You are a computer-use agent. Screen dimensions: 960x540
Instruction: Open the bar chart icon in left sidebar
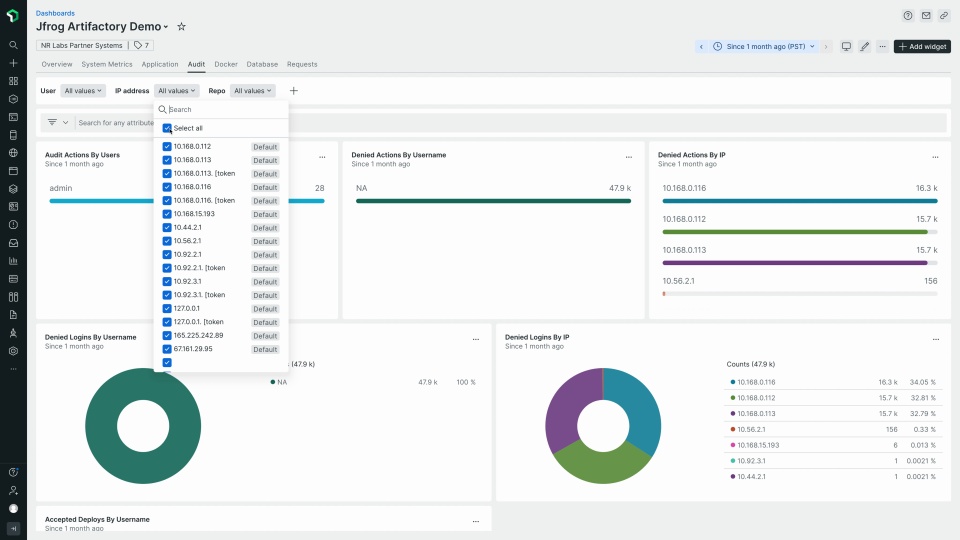tap(13, 261)
